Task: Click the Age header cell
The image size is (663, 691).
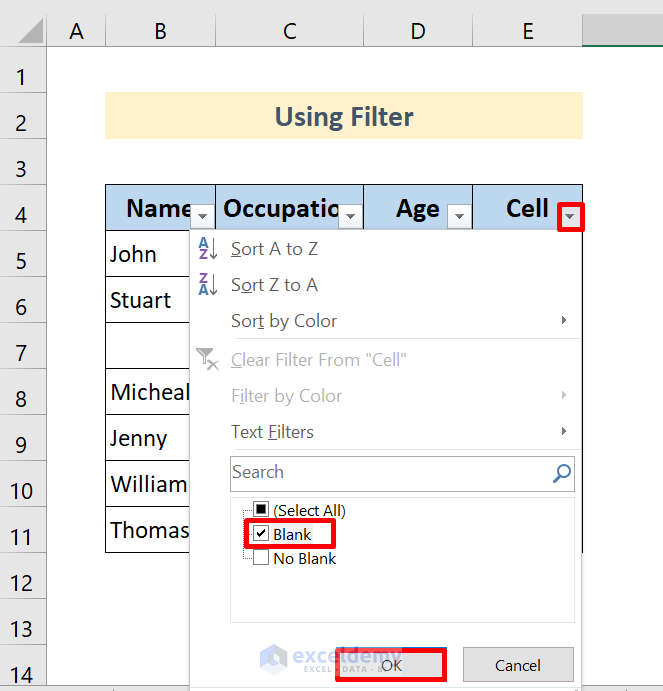Action: point(418,208)
